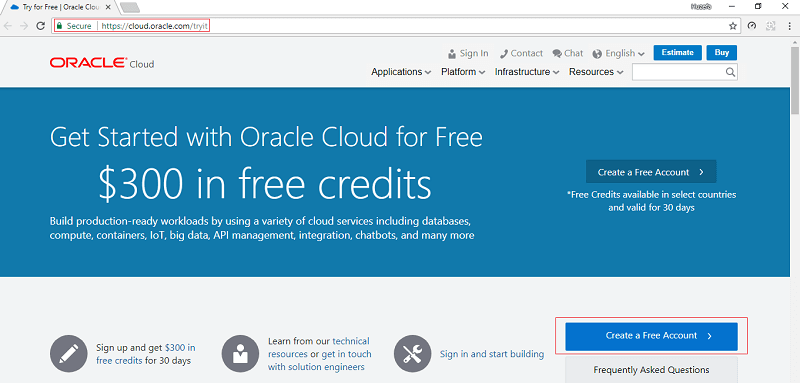Click the Buy button
The height and width of the screenshot is (383, 800).
[721, 53]
